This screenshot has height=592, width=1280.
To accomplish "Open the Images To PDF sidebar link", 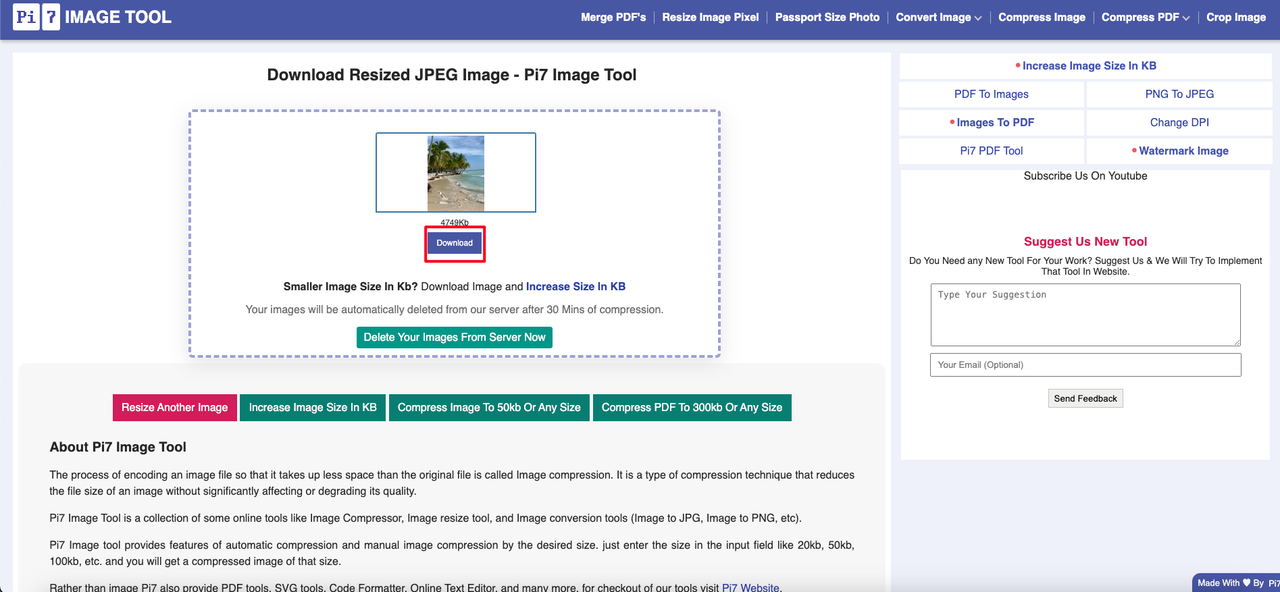I will (992, 122).
